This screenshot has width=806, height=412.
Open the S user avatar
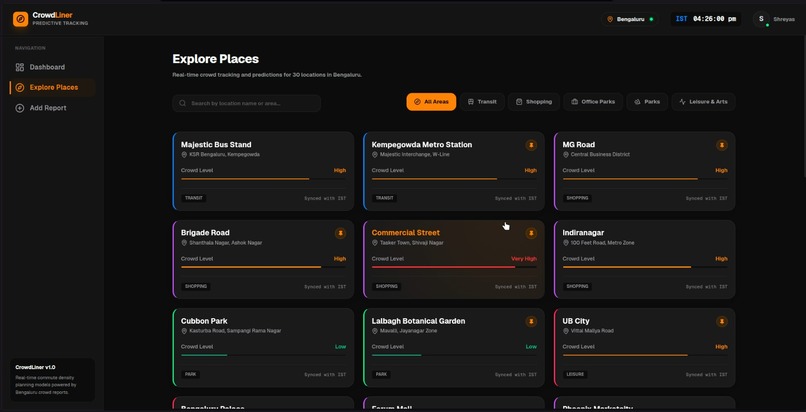761,19
